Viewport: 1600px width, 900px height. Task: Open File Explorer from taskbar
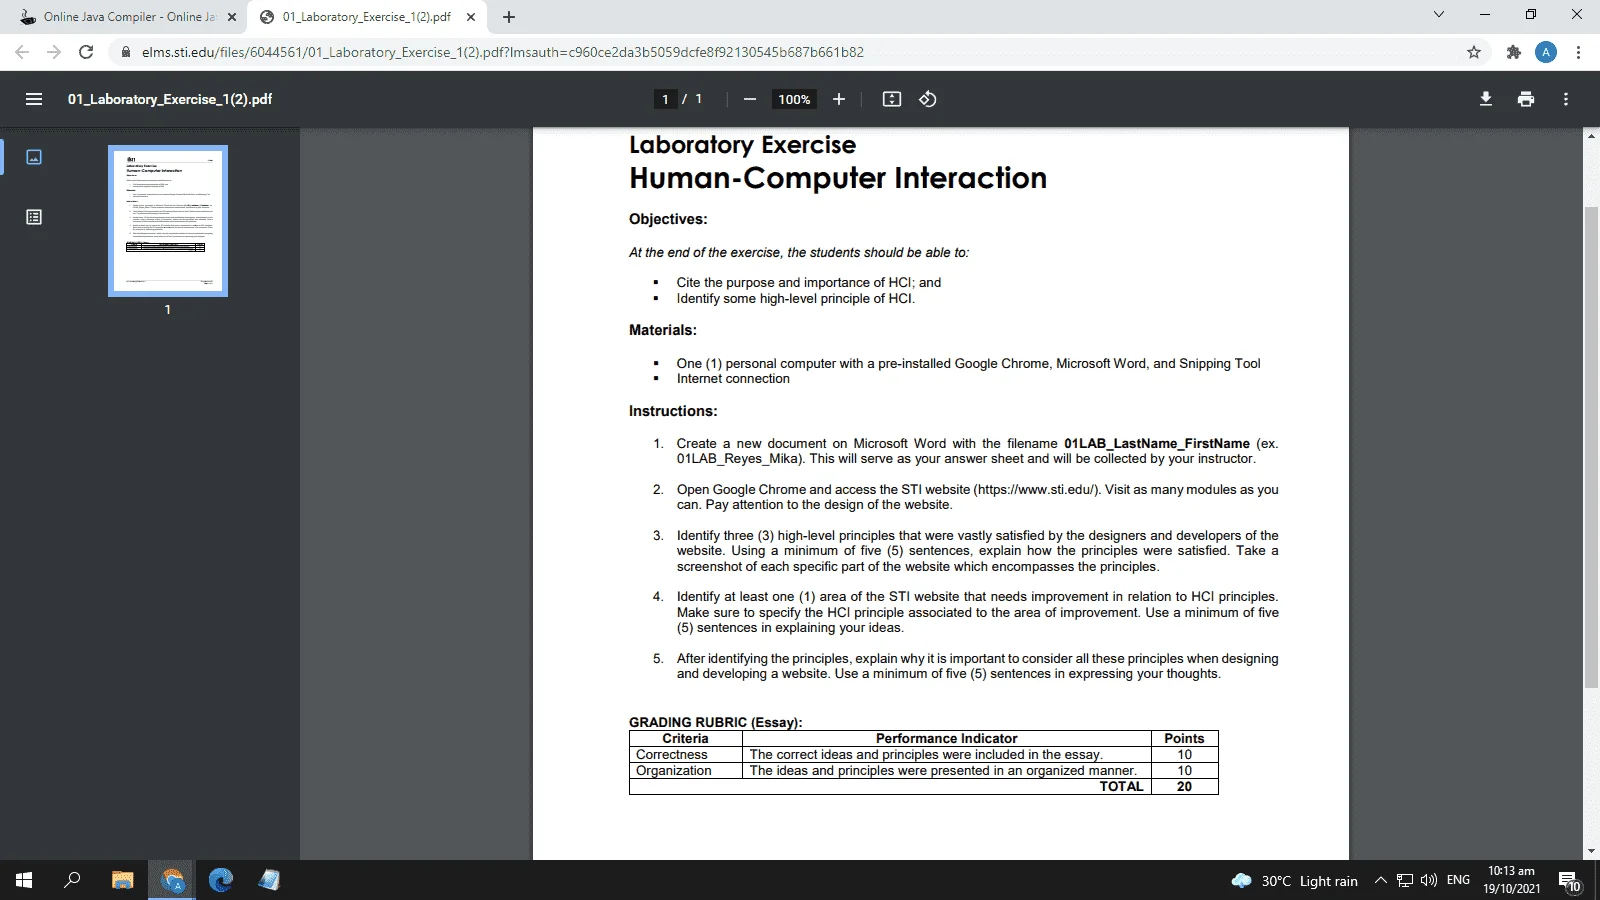coord(123,880)
